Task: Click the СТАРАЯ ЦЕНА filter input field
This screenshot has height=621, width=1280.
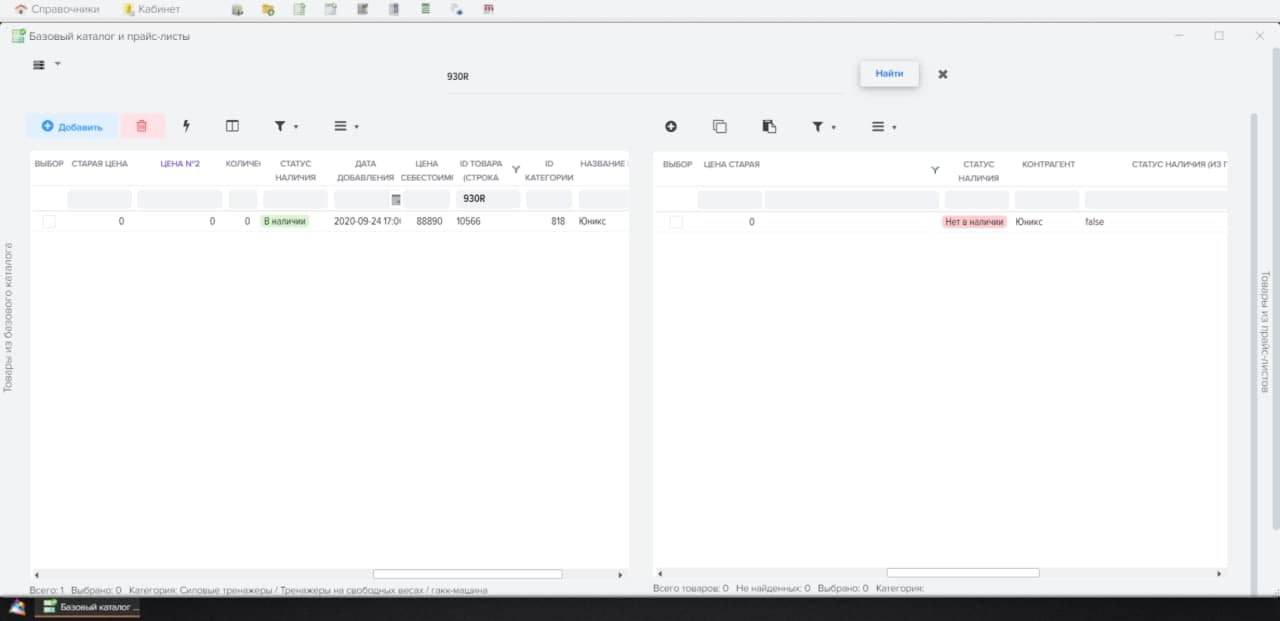Action: 99,199
